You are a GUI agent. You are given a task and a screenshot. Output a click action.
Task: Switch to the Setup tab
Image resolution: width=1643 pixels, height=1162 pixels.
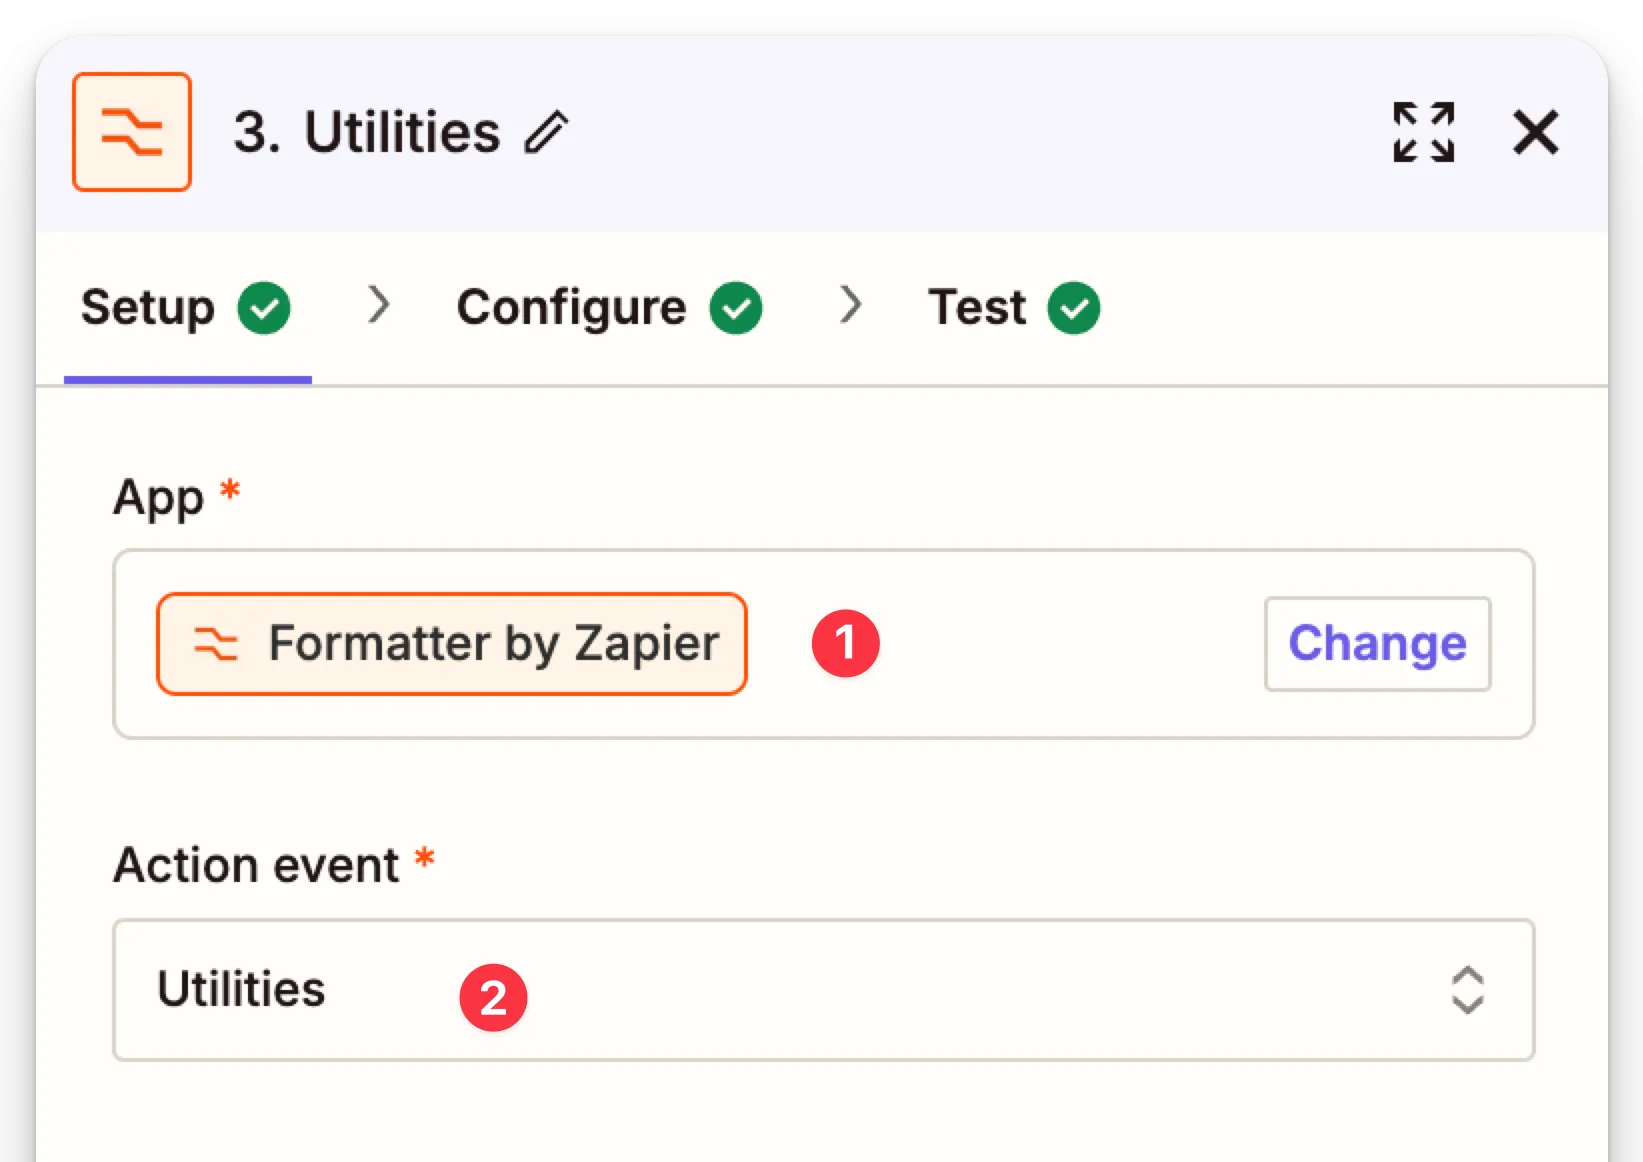(x=148, y=308)
